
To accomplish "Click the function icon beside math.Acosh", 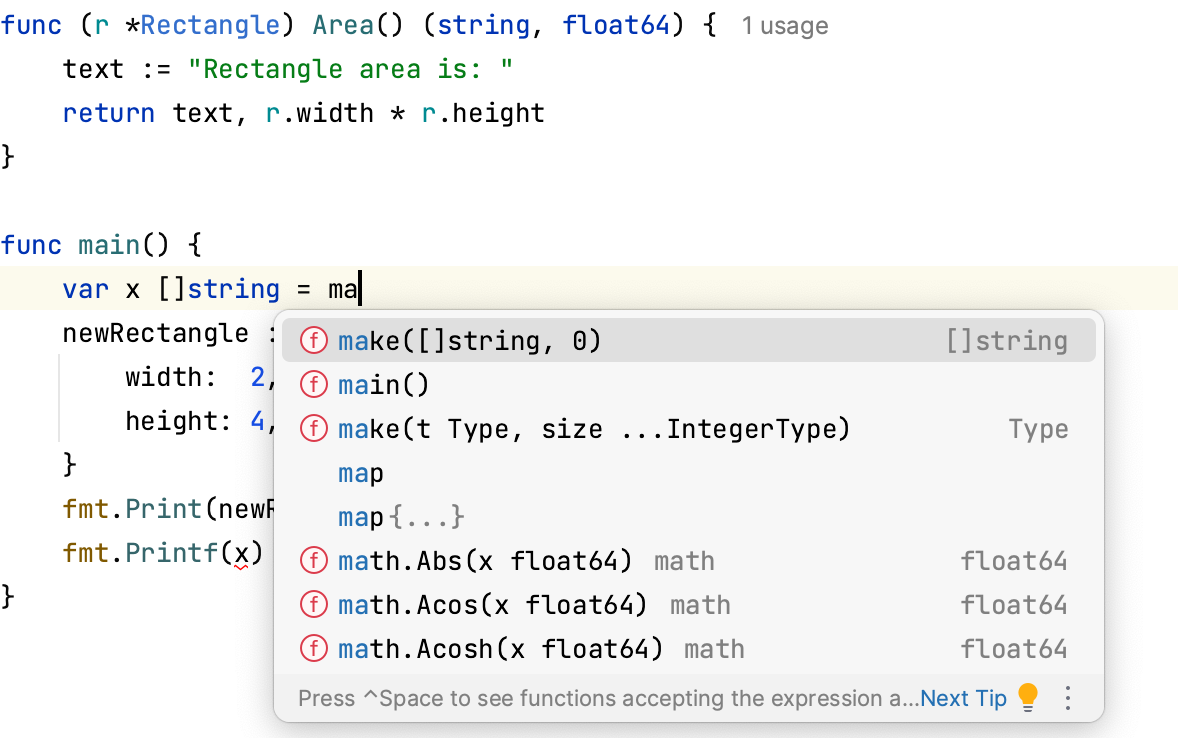I will pos(314,649).
